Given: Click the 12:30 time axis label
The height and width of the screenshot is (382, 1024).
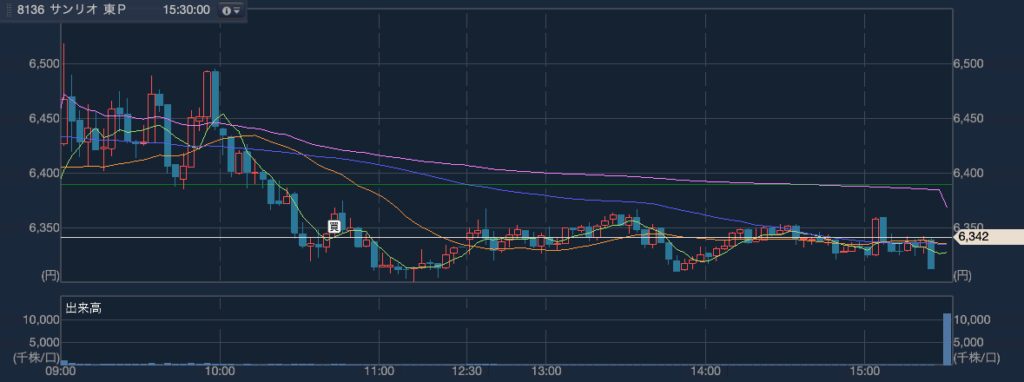Looking at the screenshot, I should [x=466, y=372].
